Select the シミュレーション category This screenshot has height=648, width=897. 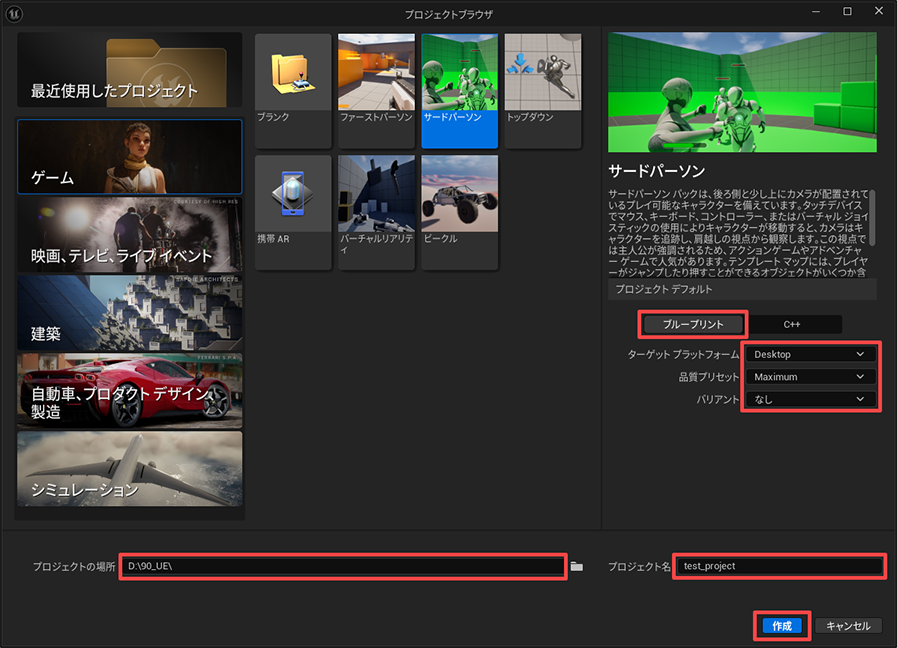130,469
